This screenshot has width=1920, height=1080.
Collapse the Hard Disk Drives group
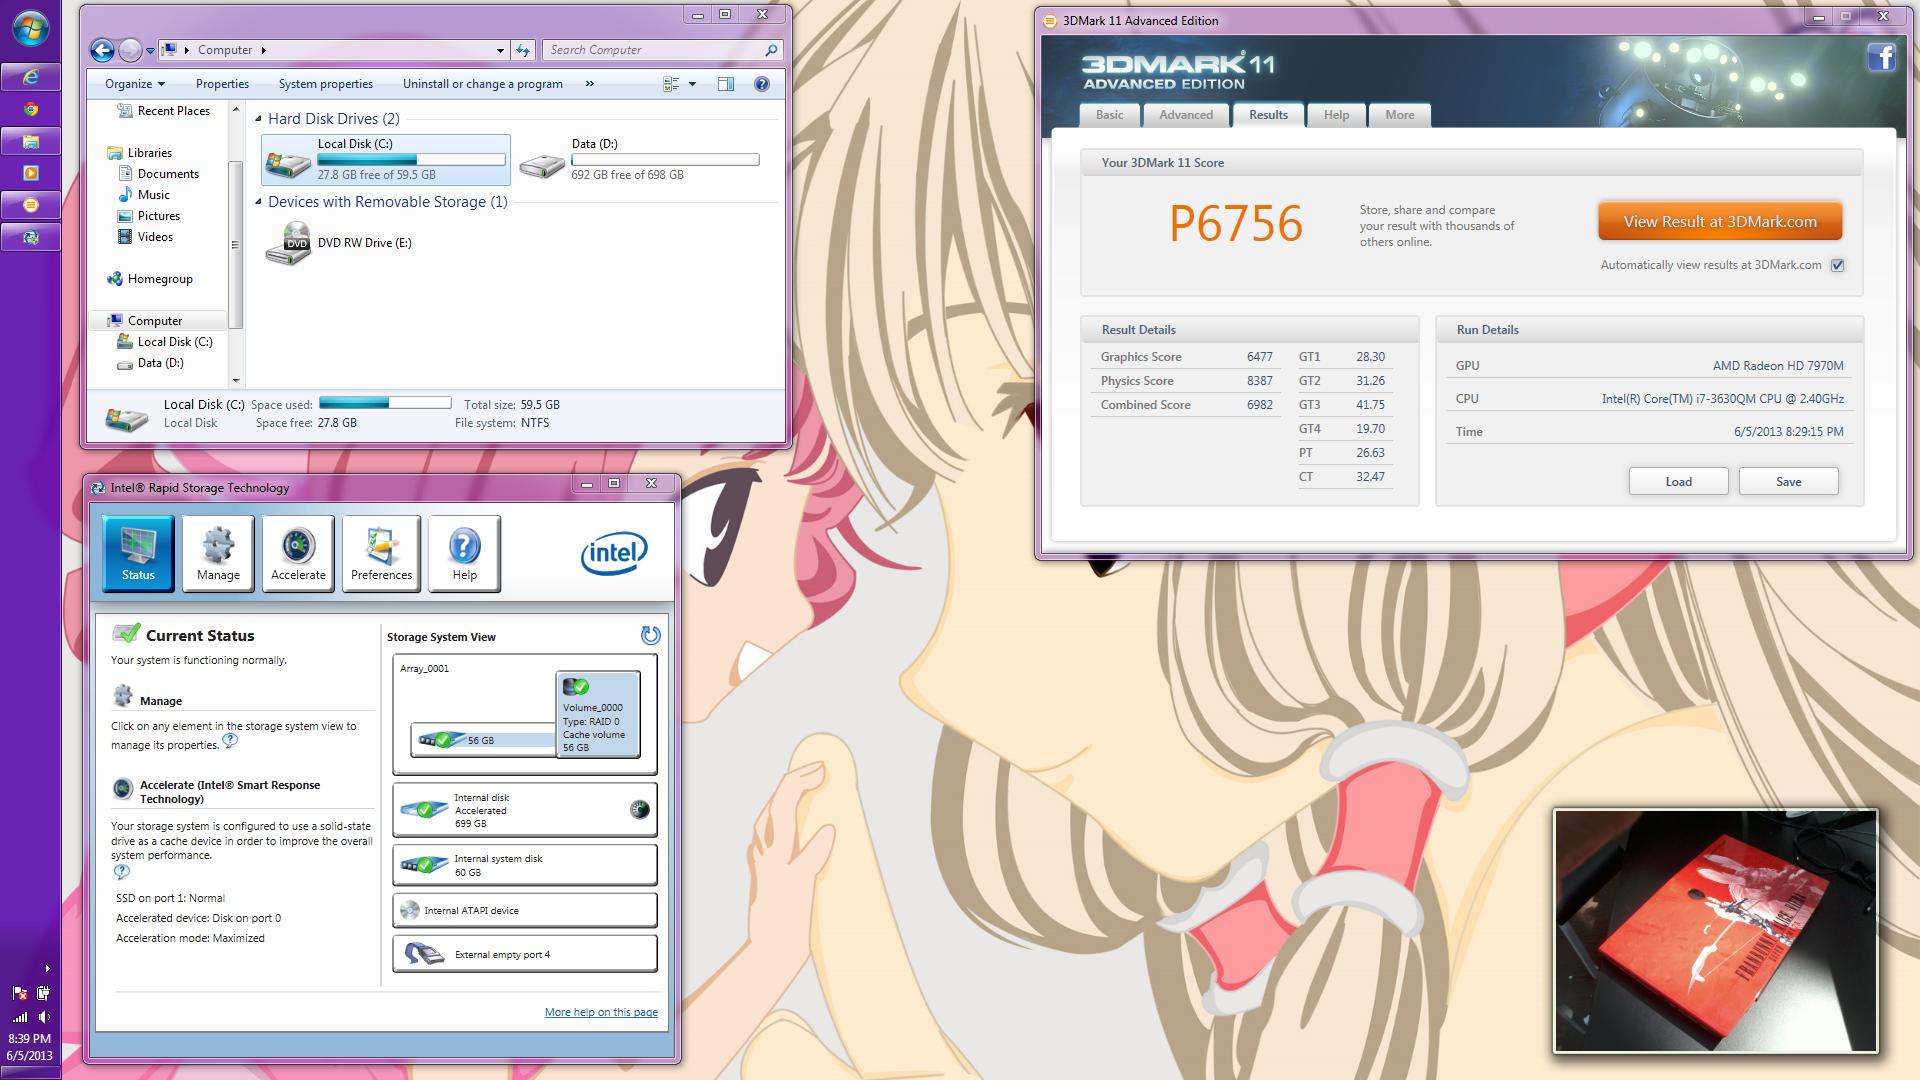pos(259,119)
